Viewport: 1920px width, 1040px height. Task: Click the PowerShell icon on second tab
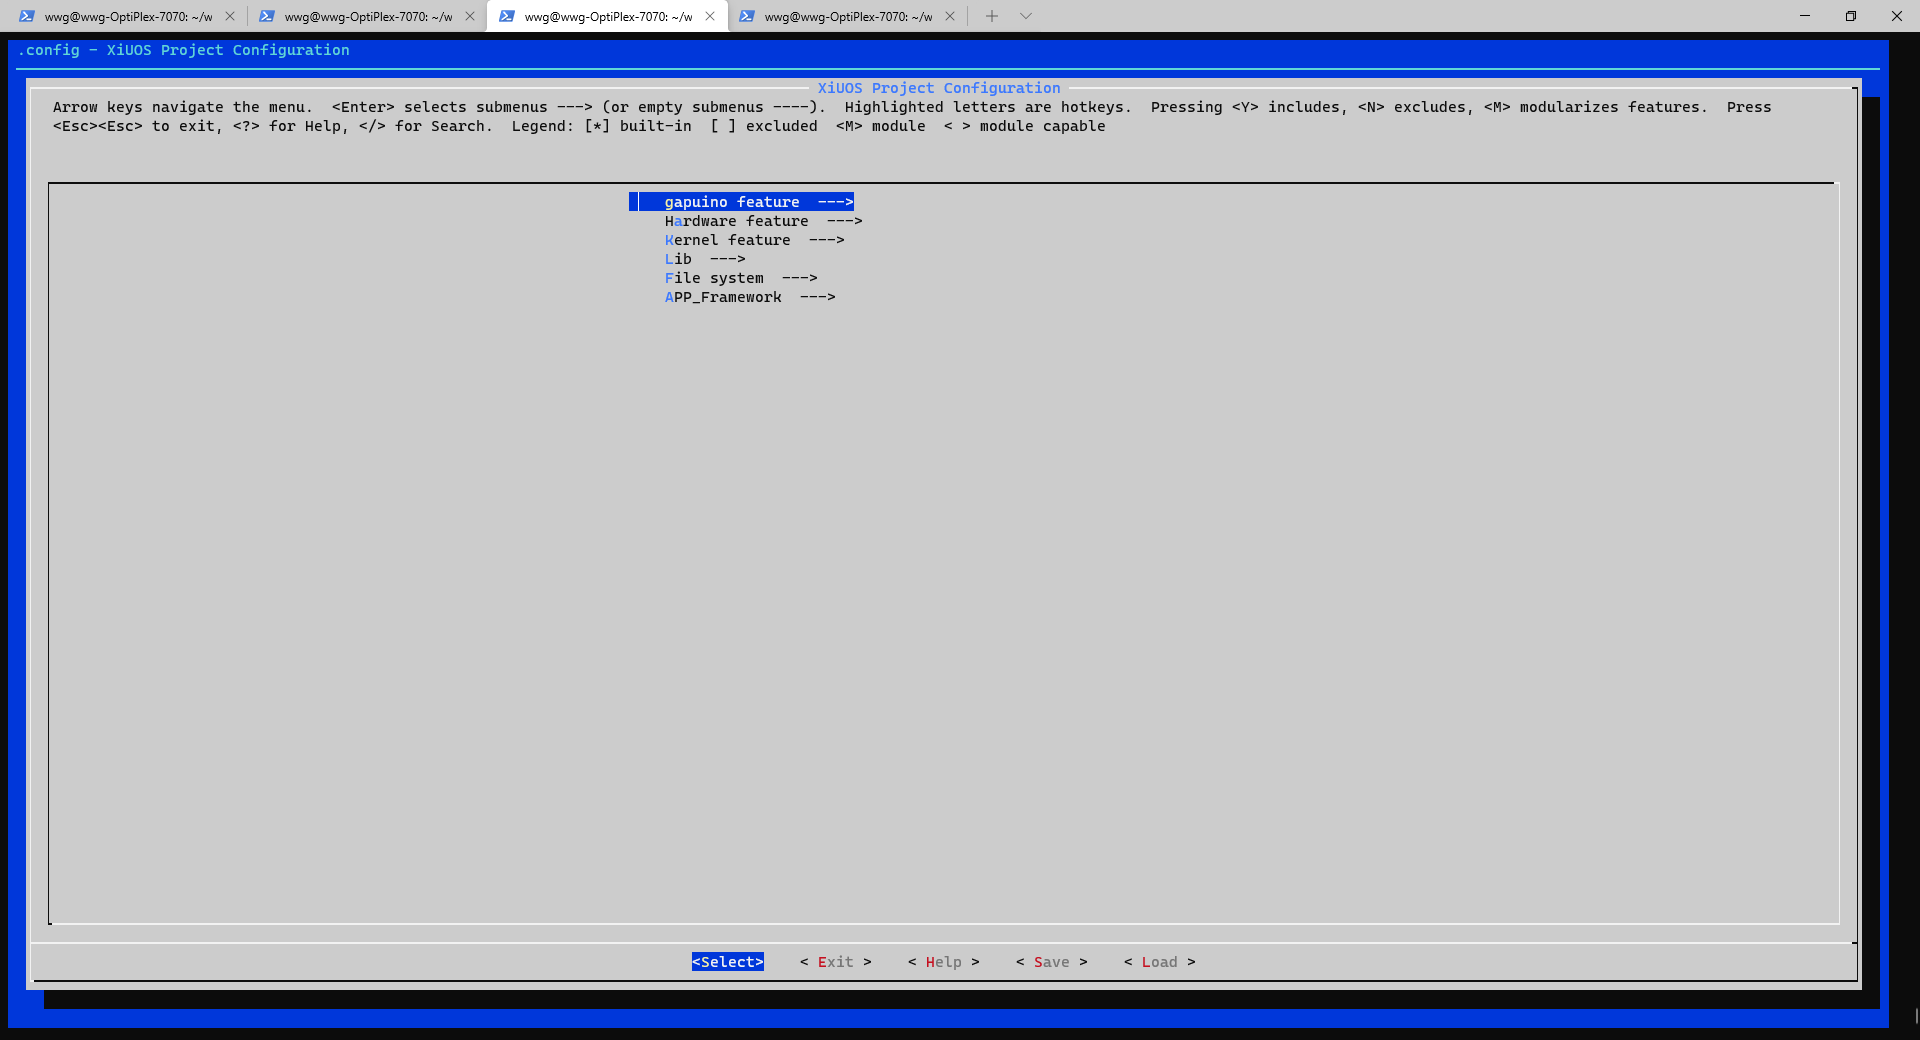[267, 16]
